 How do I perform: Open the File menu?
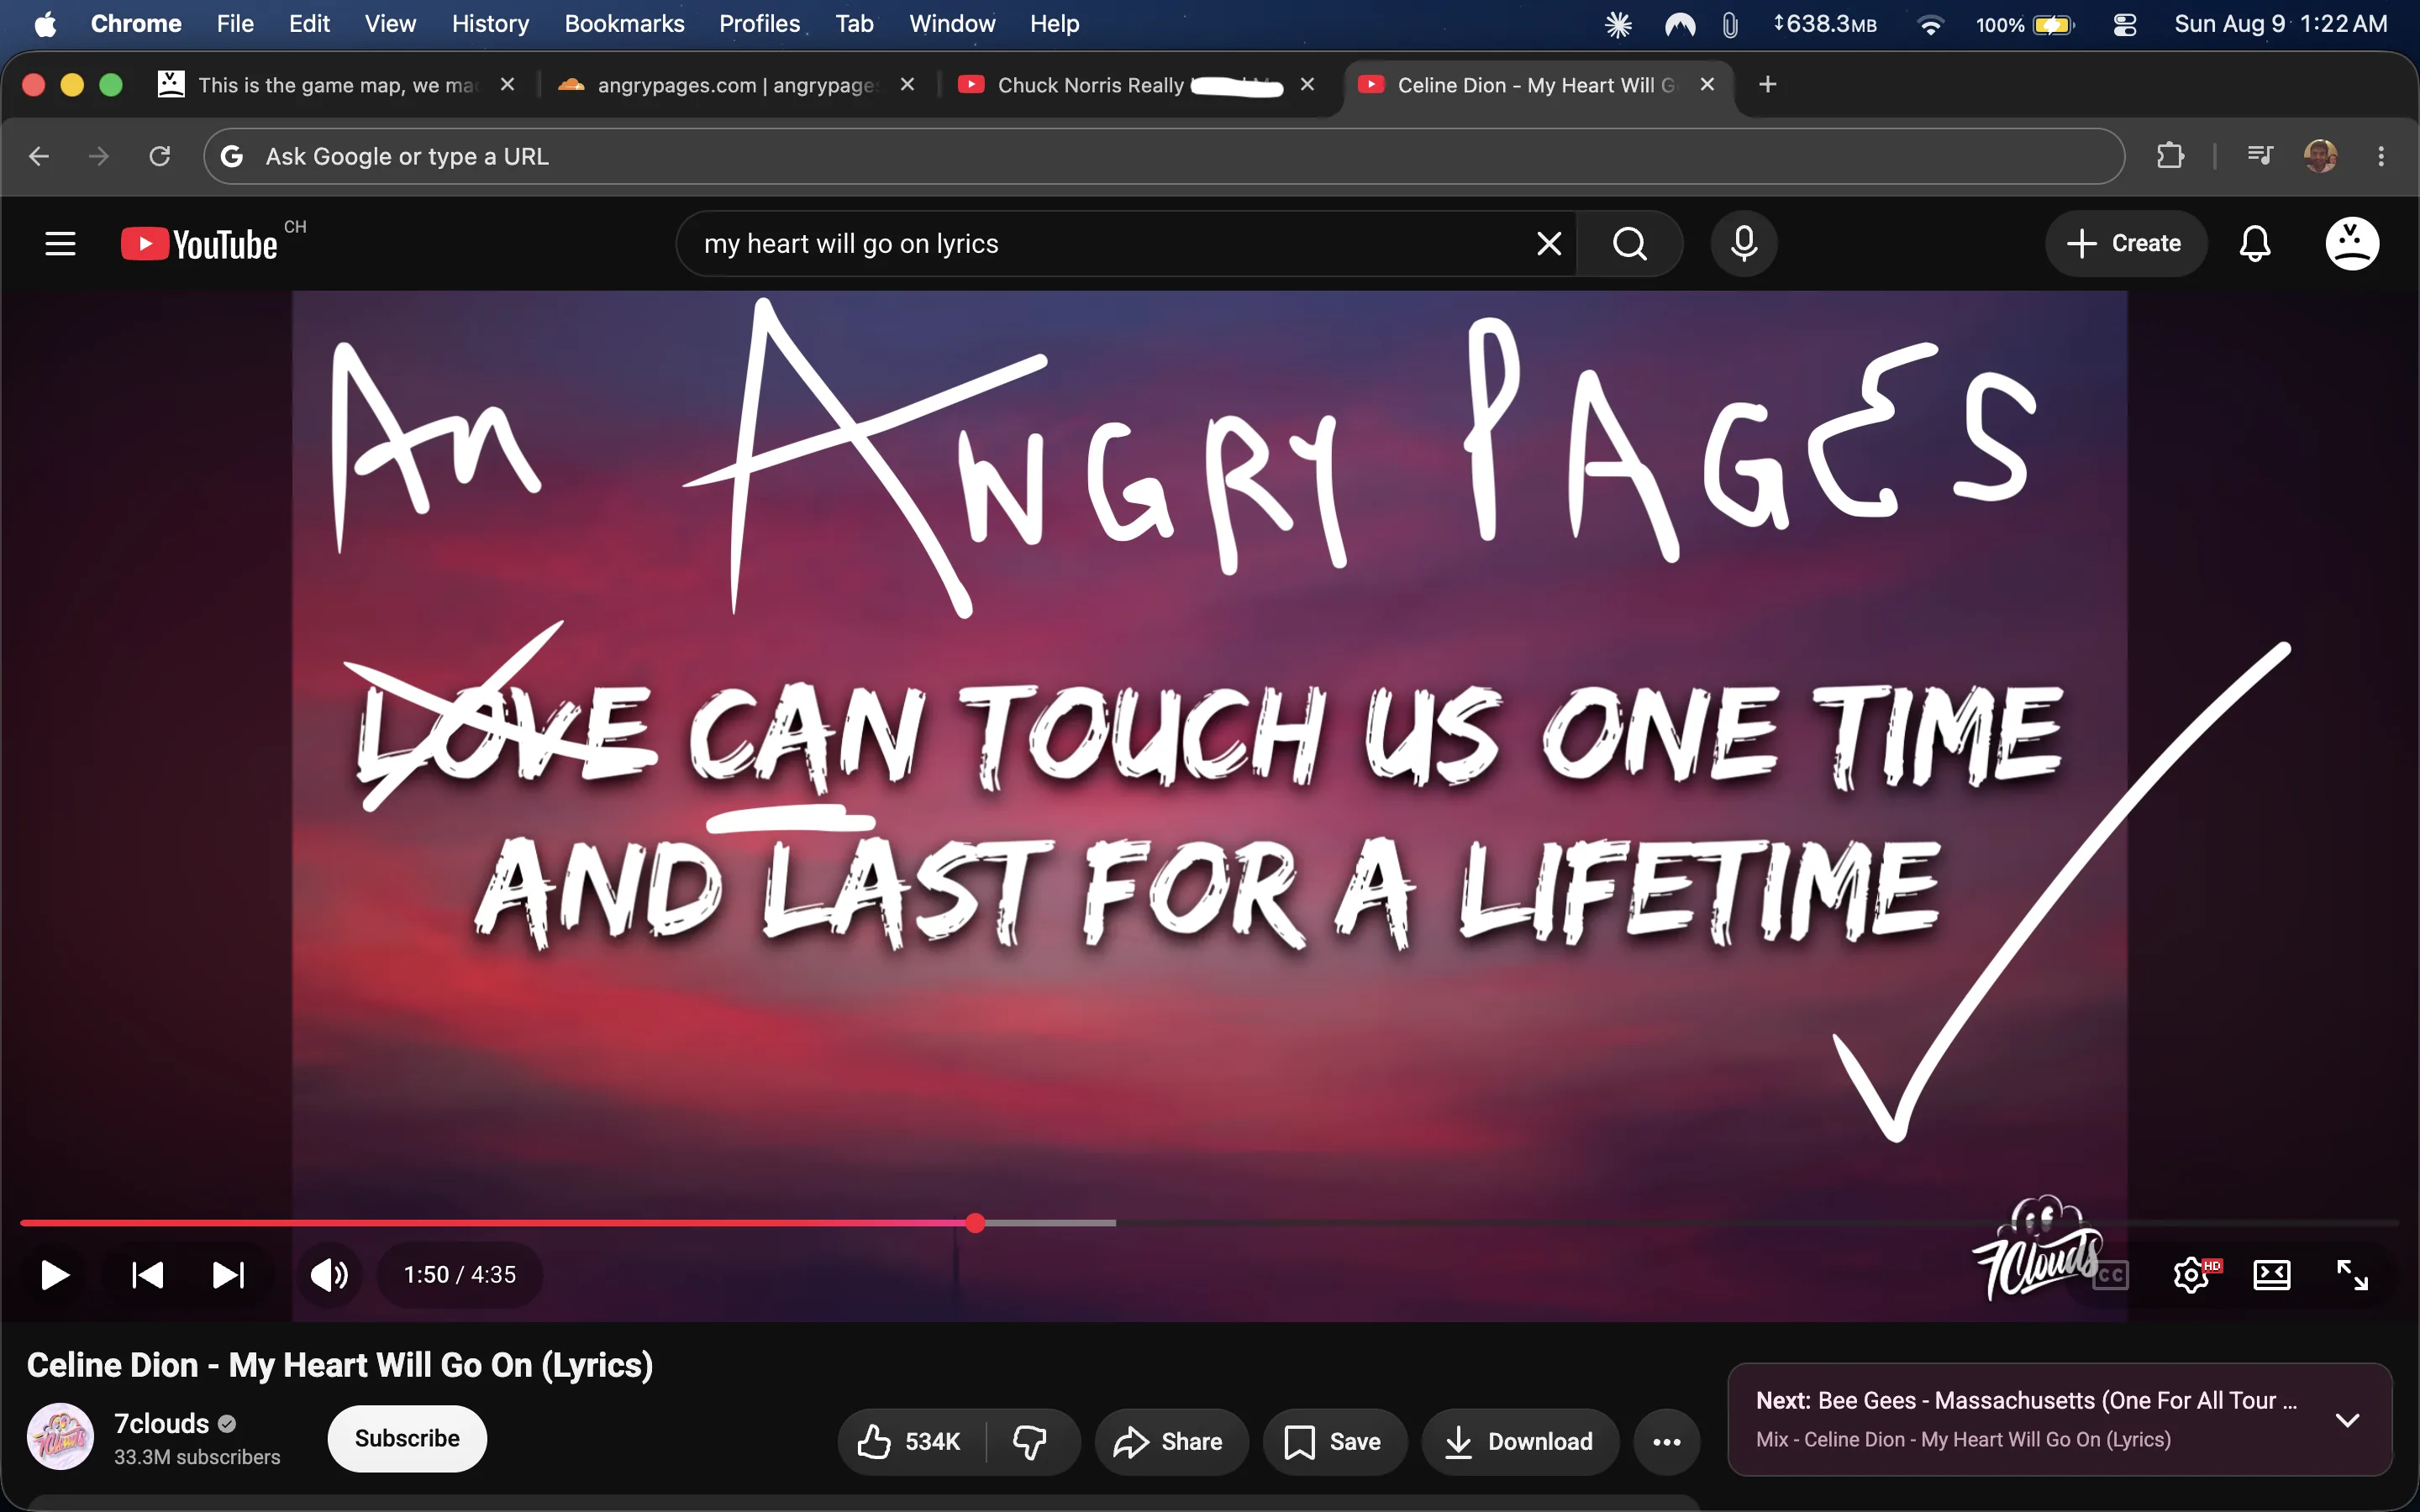point(235,24)
